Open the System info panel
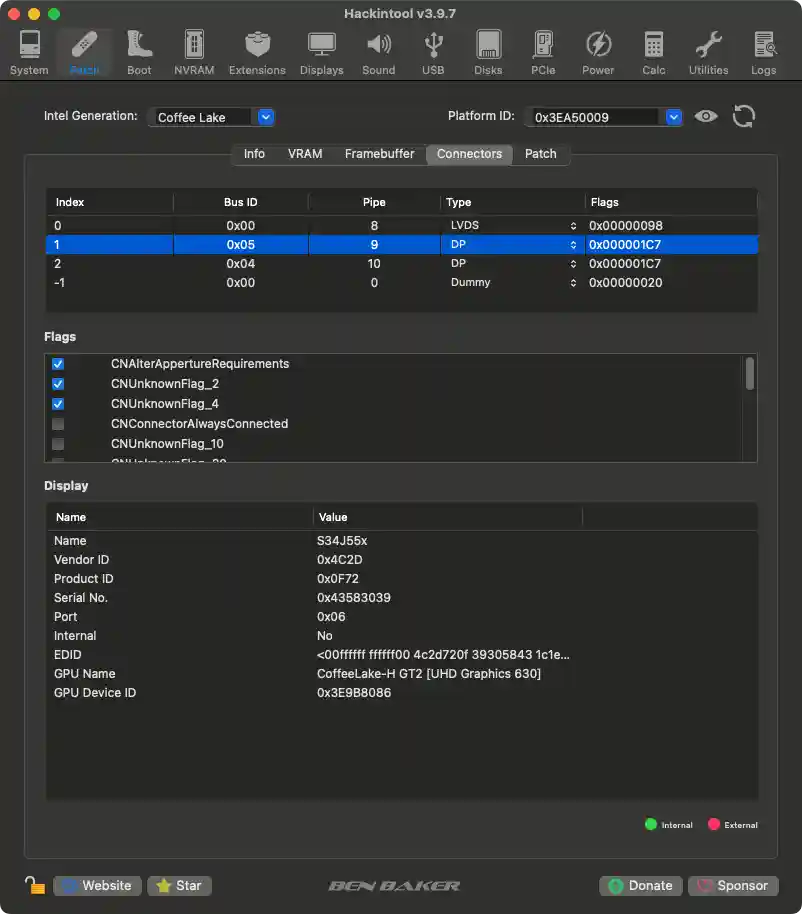802x914 pixels. [x=29, y=50]
